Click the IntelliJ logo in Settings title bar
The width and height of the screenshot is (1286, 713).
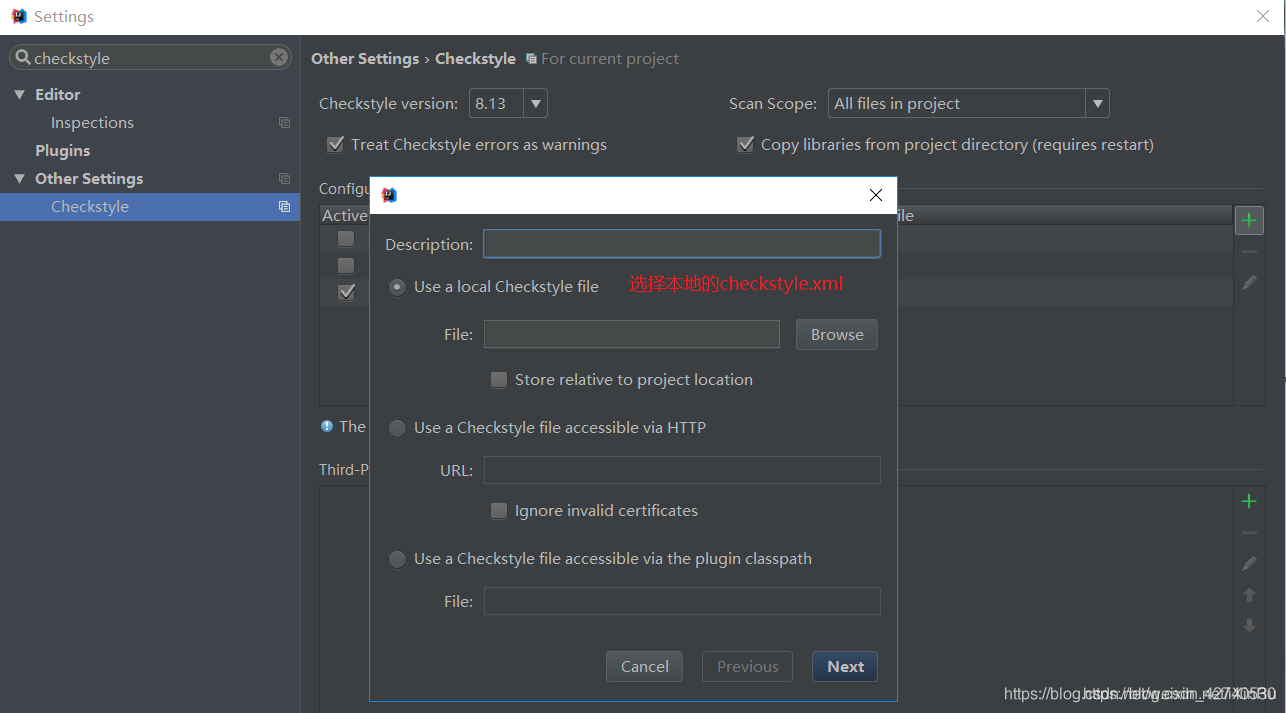(x=18, y=16)
